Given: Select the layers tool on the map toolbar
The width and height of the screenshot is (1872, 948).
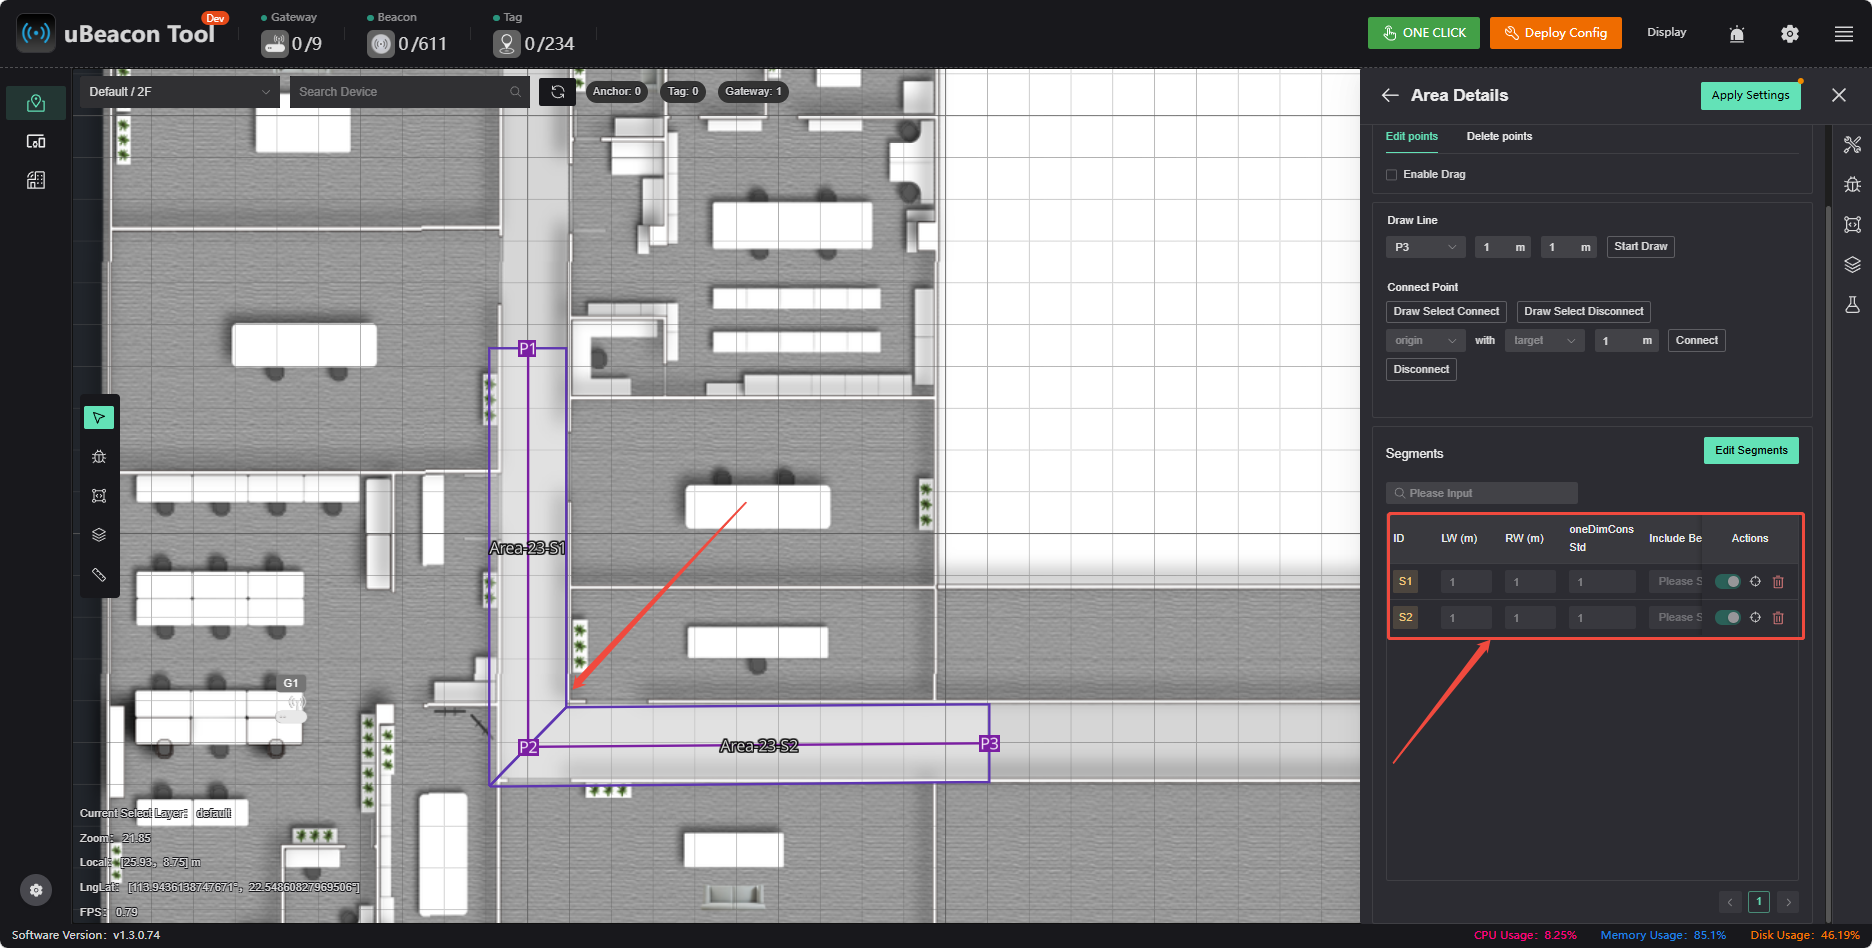Looking at the screenshot, I should pos(99,535).
